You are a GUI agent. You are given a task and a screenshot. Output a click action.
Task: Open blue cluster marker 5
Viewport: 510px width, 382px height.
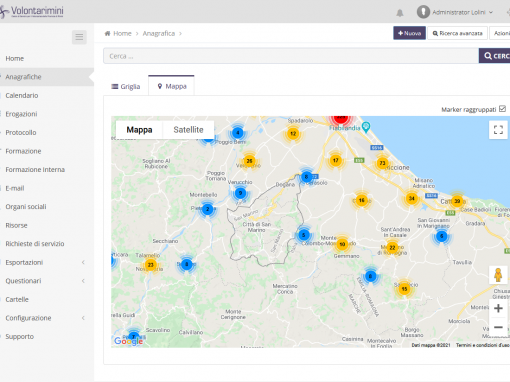click(x=303, y=235)
